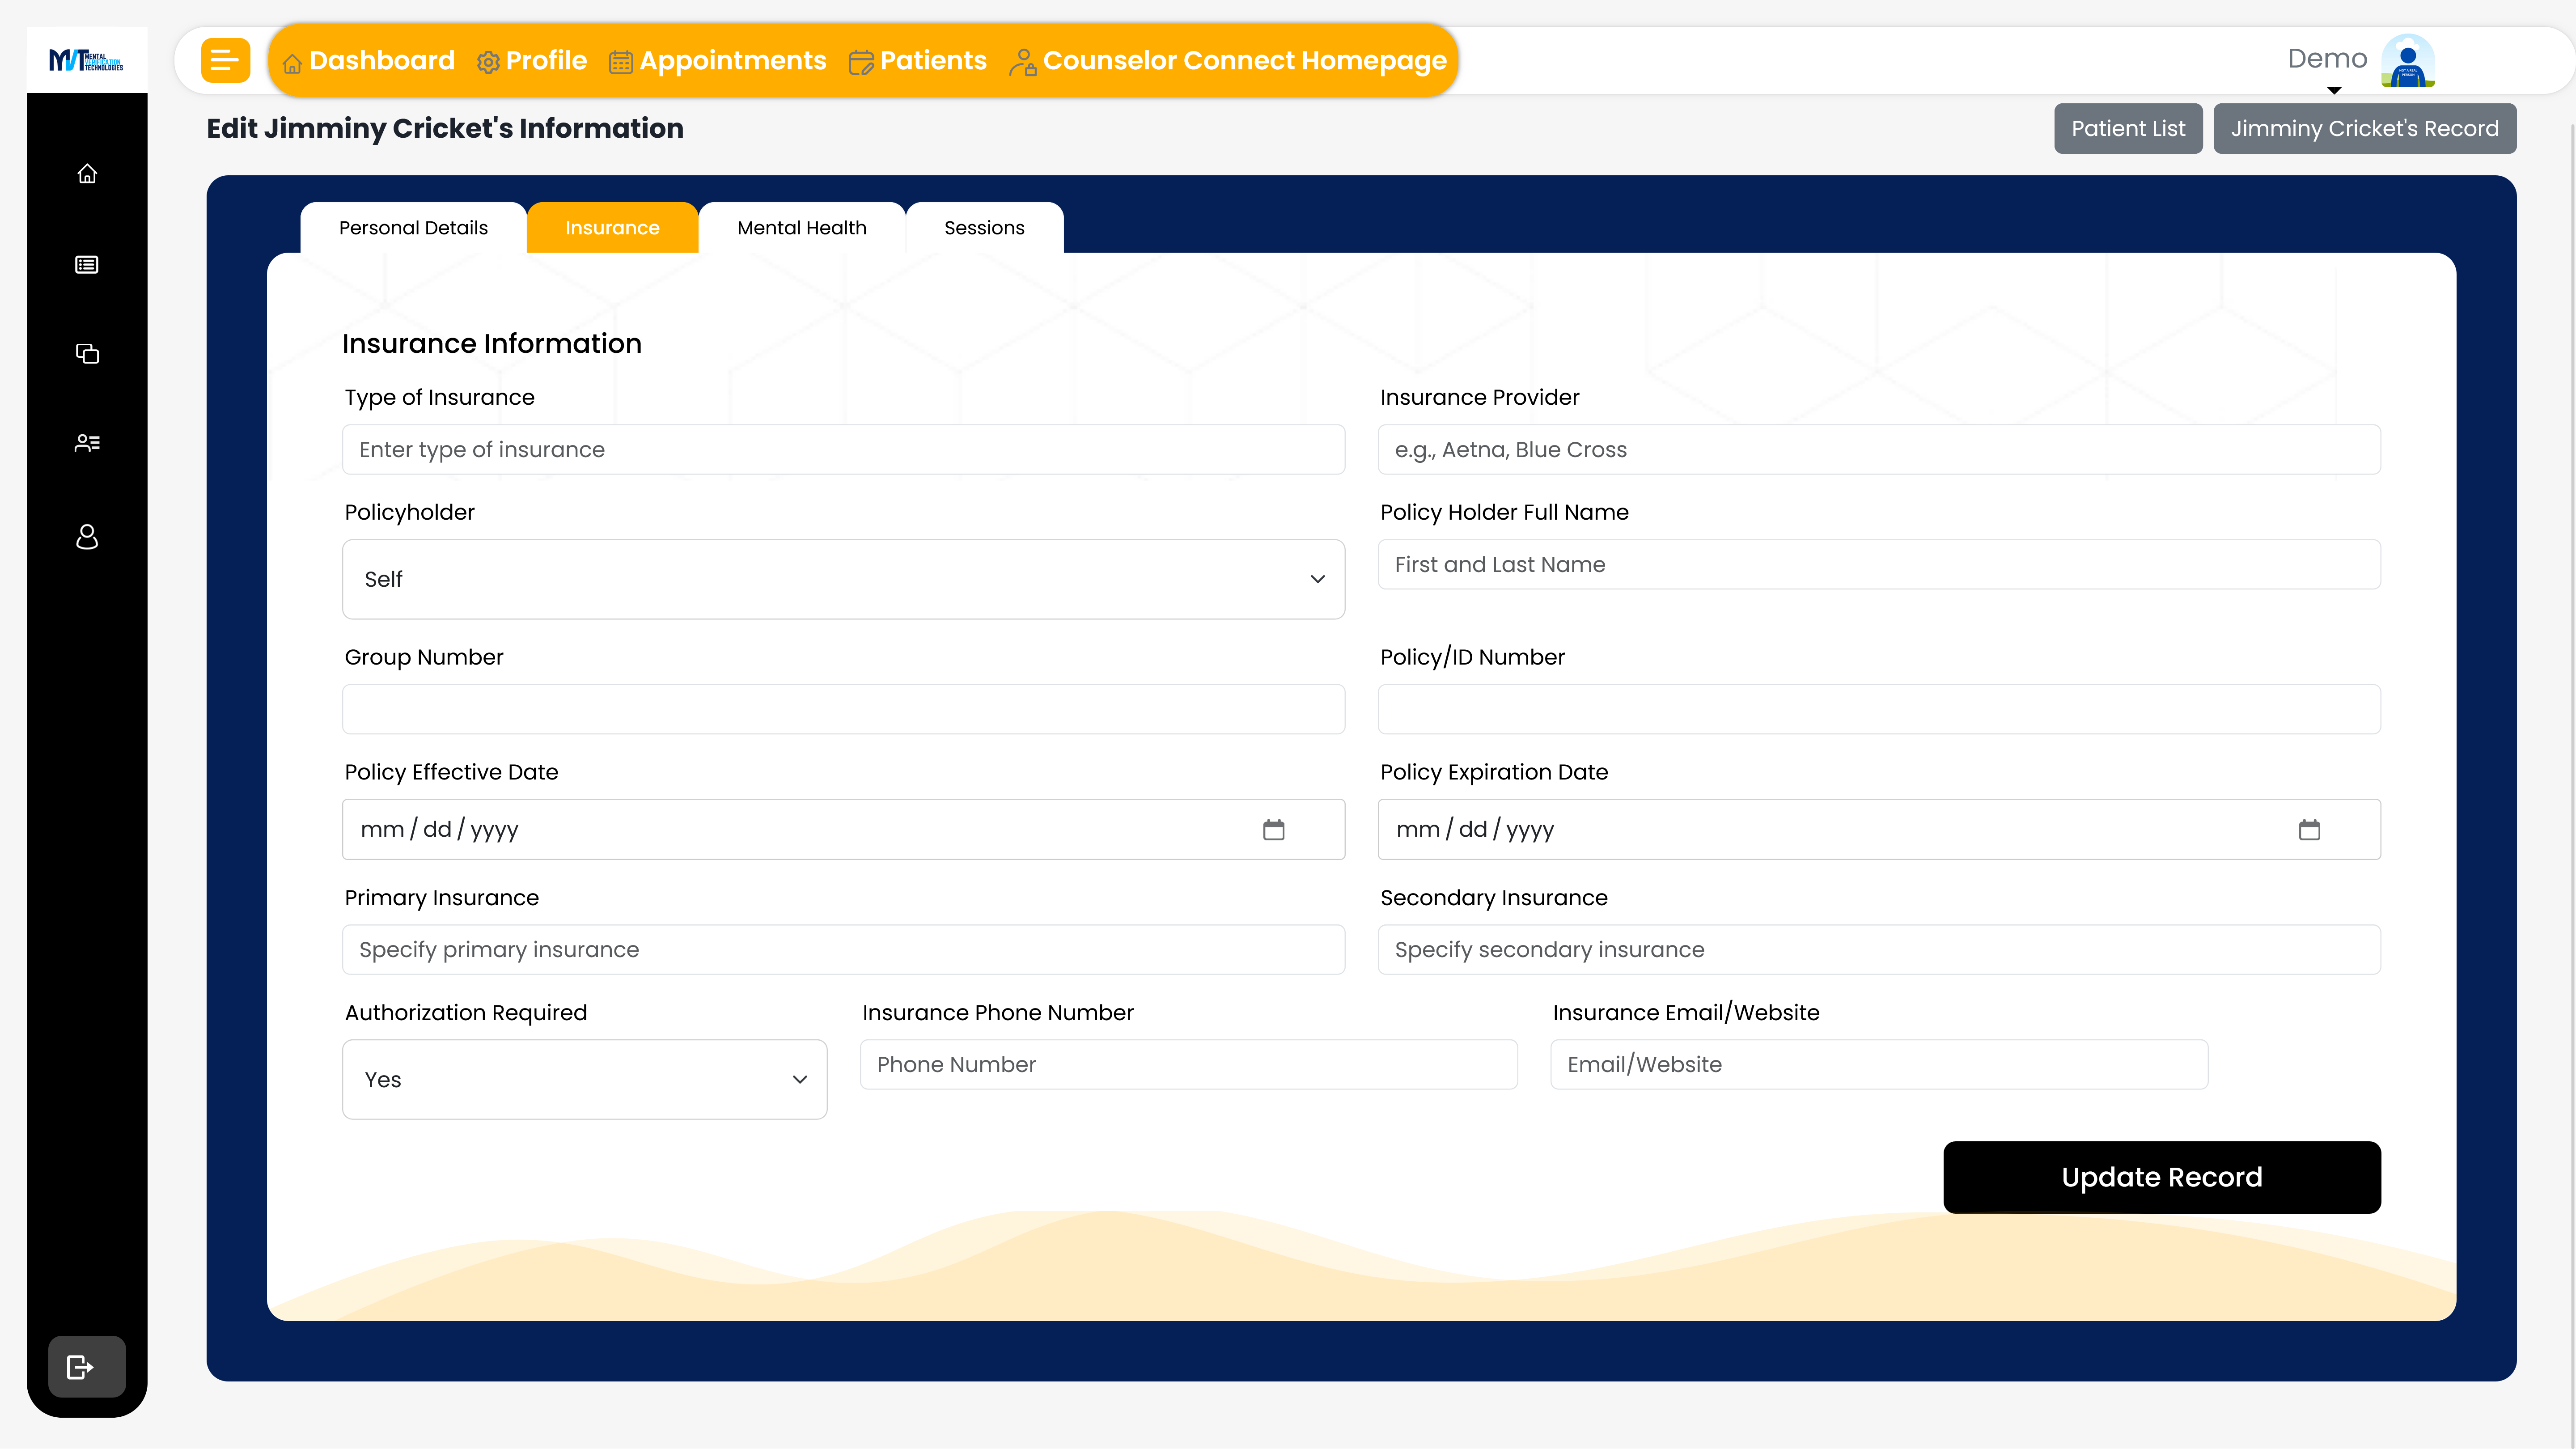Click the Demo user avatar
The height and width of the screenshot is (1449, 2576).
pos(2407,61)
